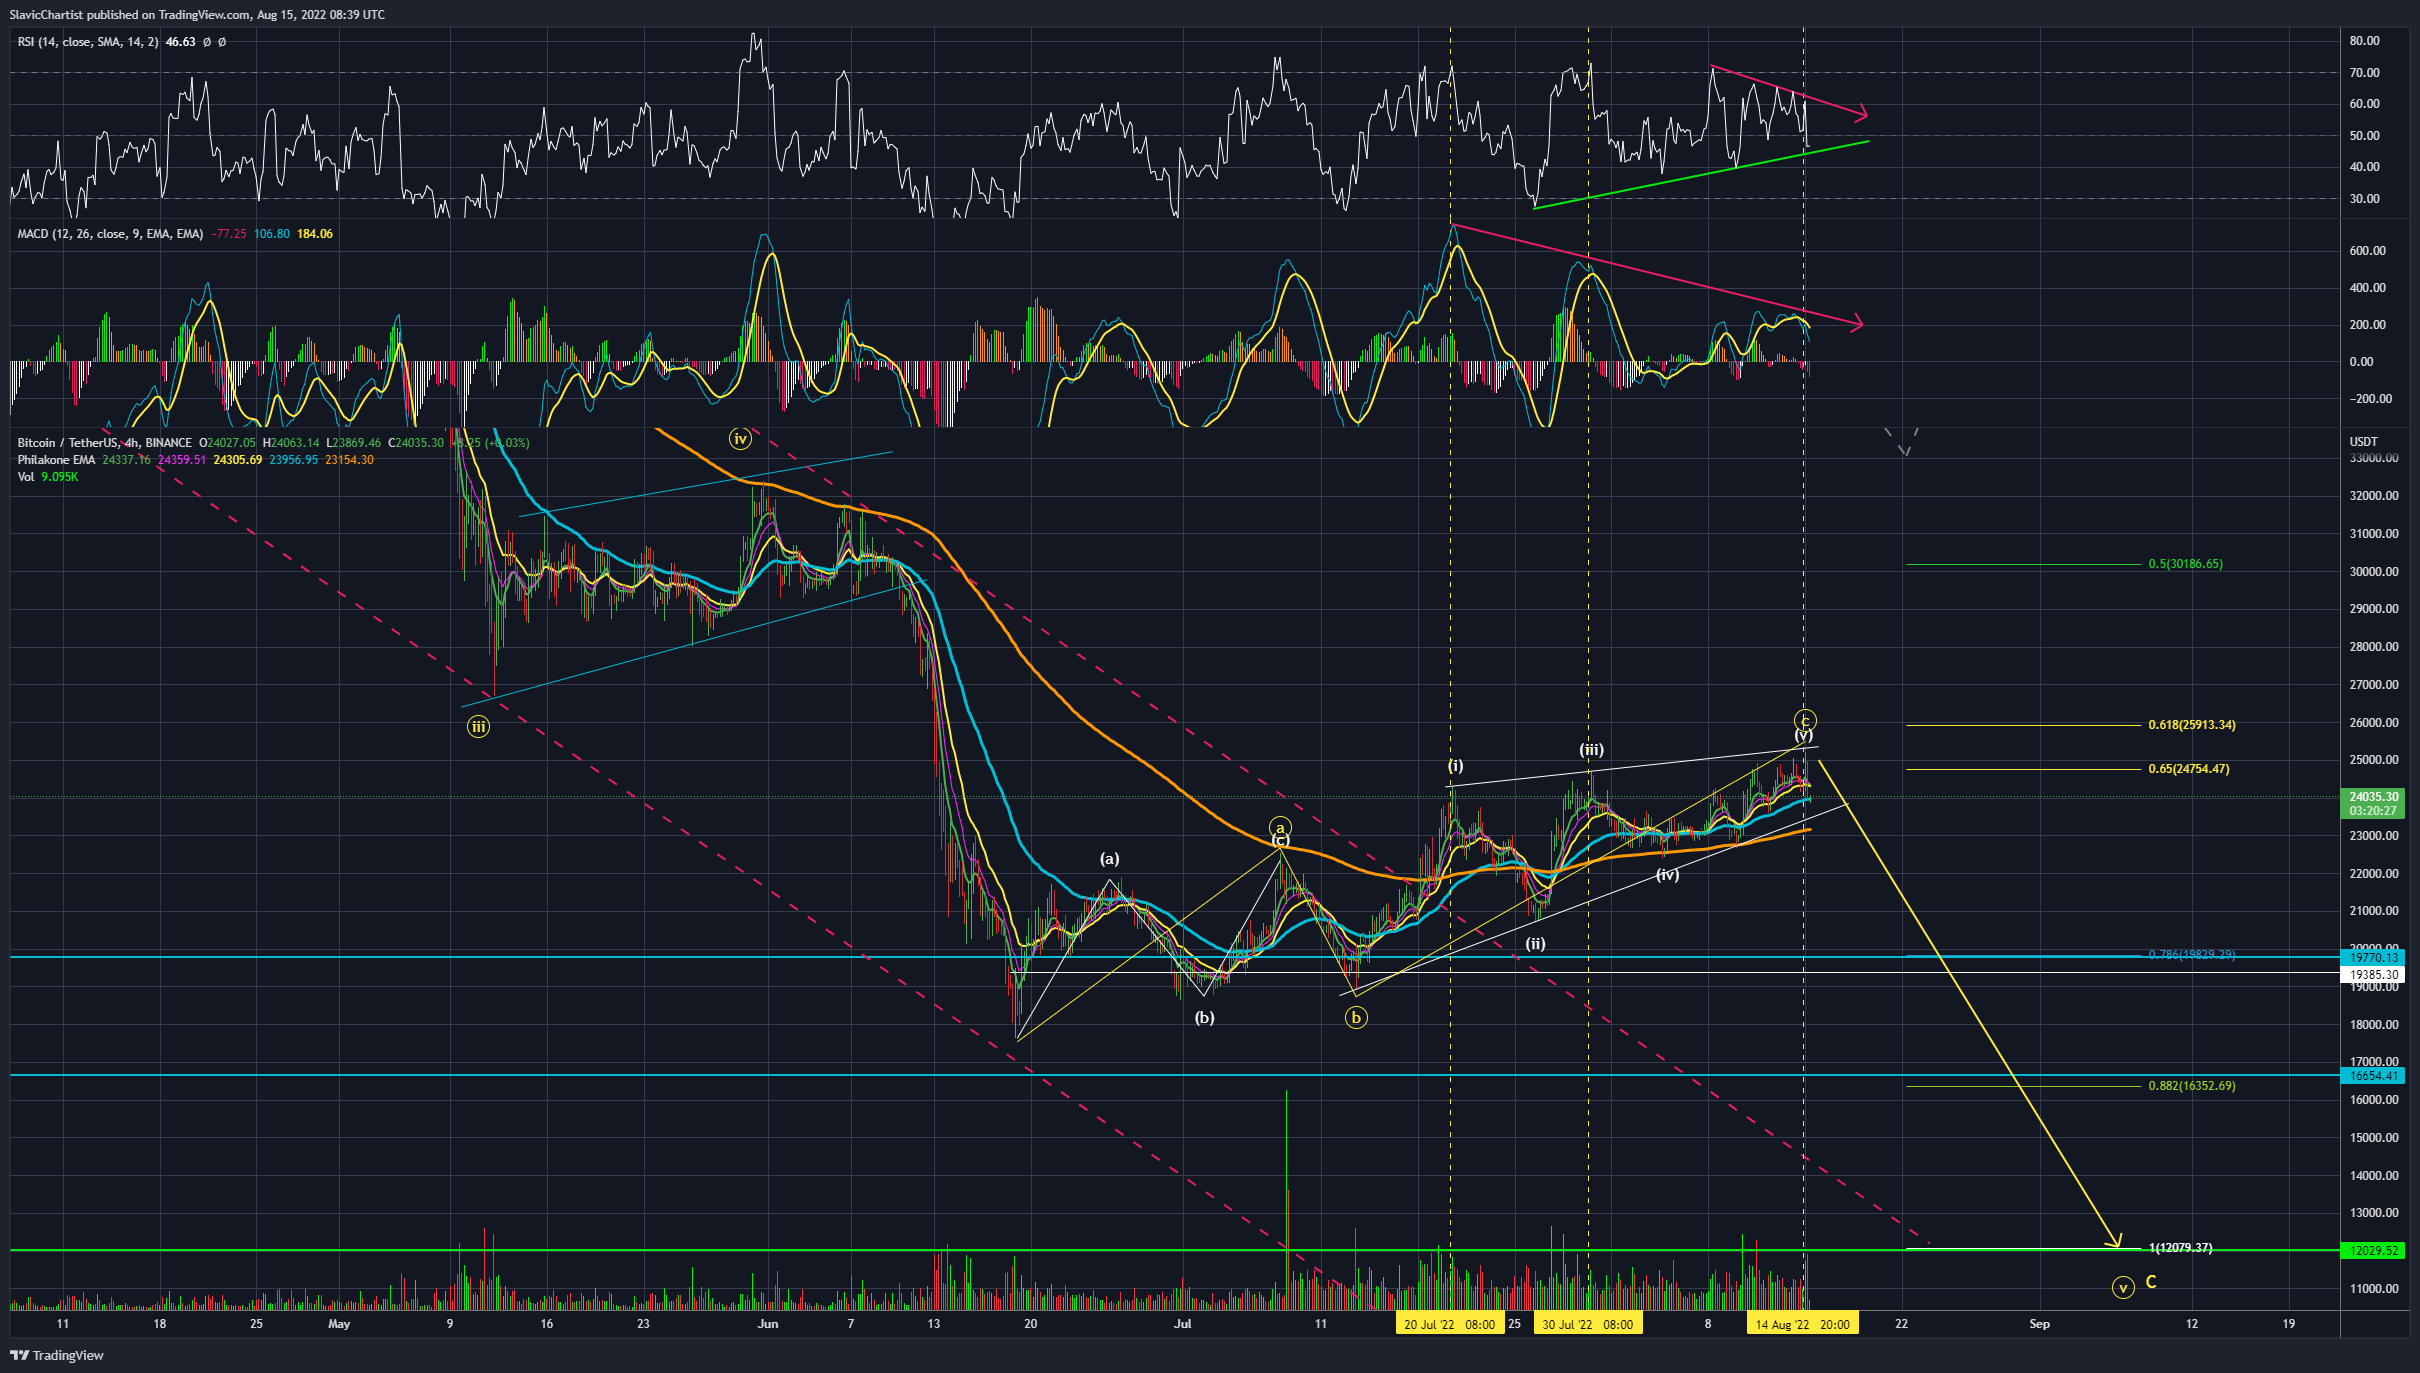Select Fibonacci level 0.786(19829.29)
2420x1373 pixels.
tap(2191, 954)
